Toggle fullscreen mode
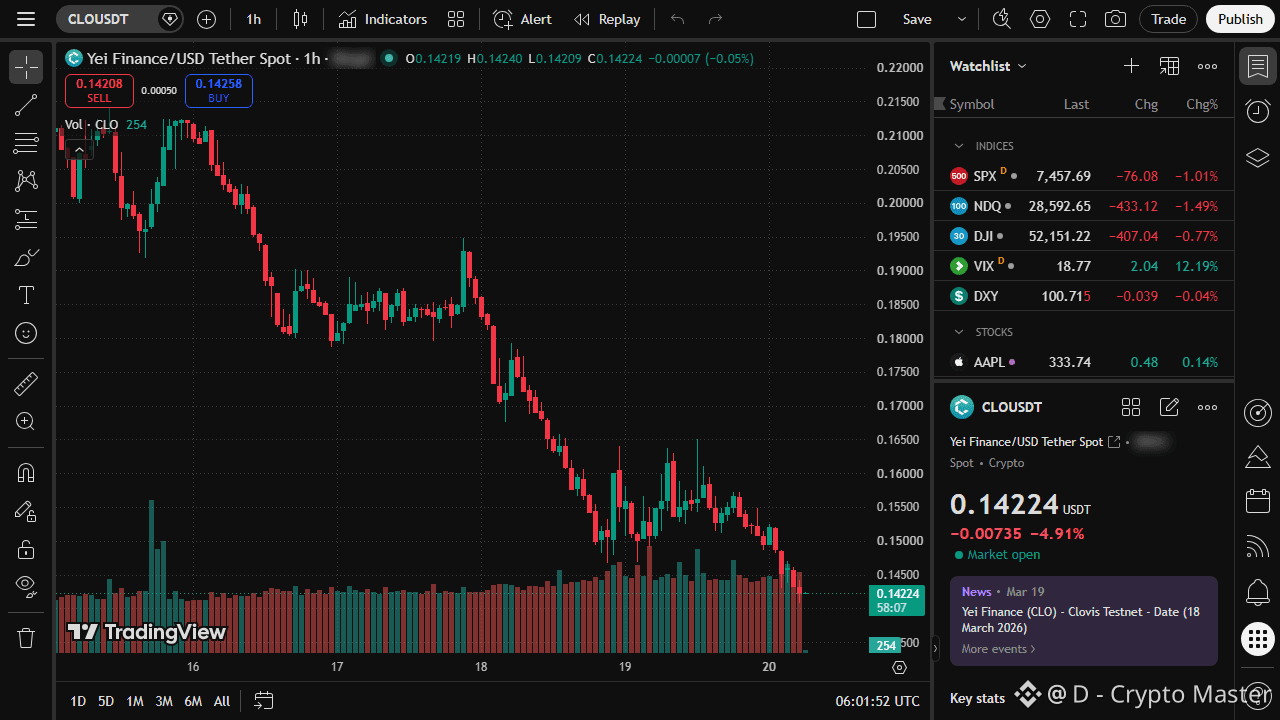Viewport: 1280px width, 720px height. 1078,19
